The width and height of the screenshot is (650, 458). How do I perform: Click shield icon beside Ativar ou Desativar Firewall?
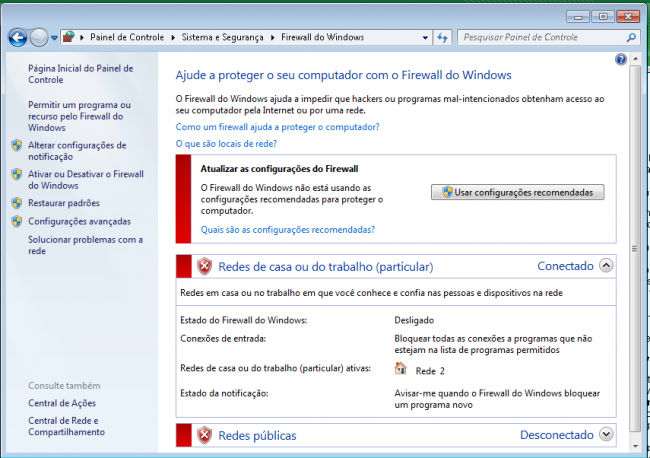[x=17, y=174]
